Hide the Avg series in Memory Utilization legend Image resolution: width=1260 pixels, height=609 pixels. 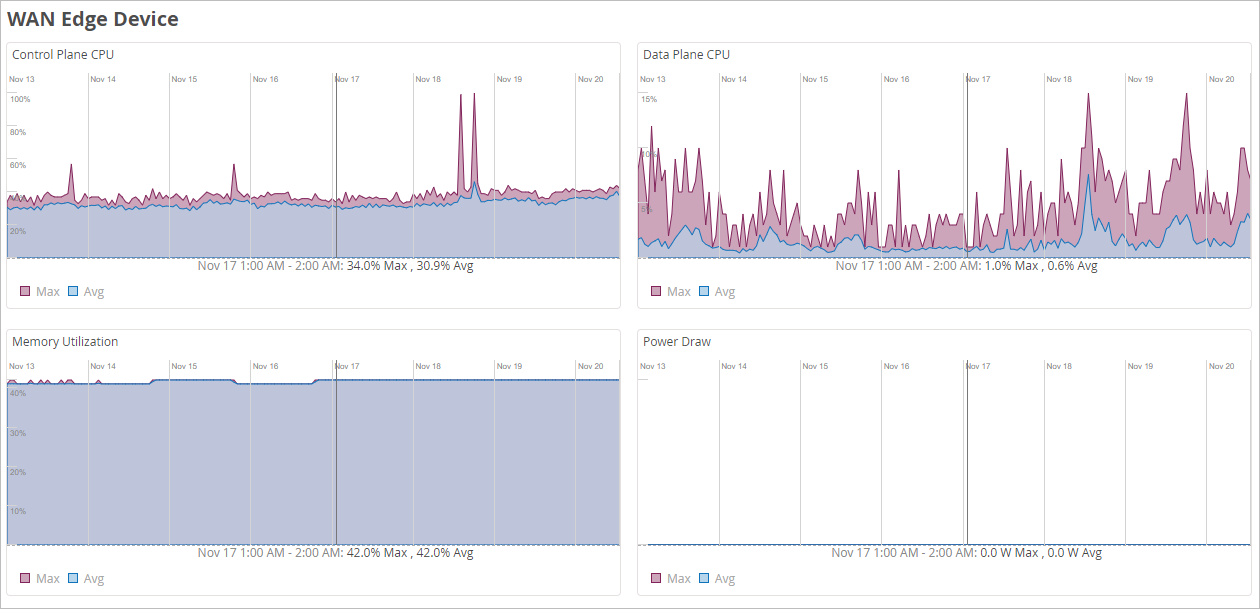pos(73,579)
